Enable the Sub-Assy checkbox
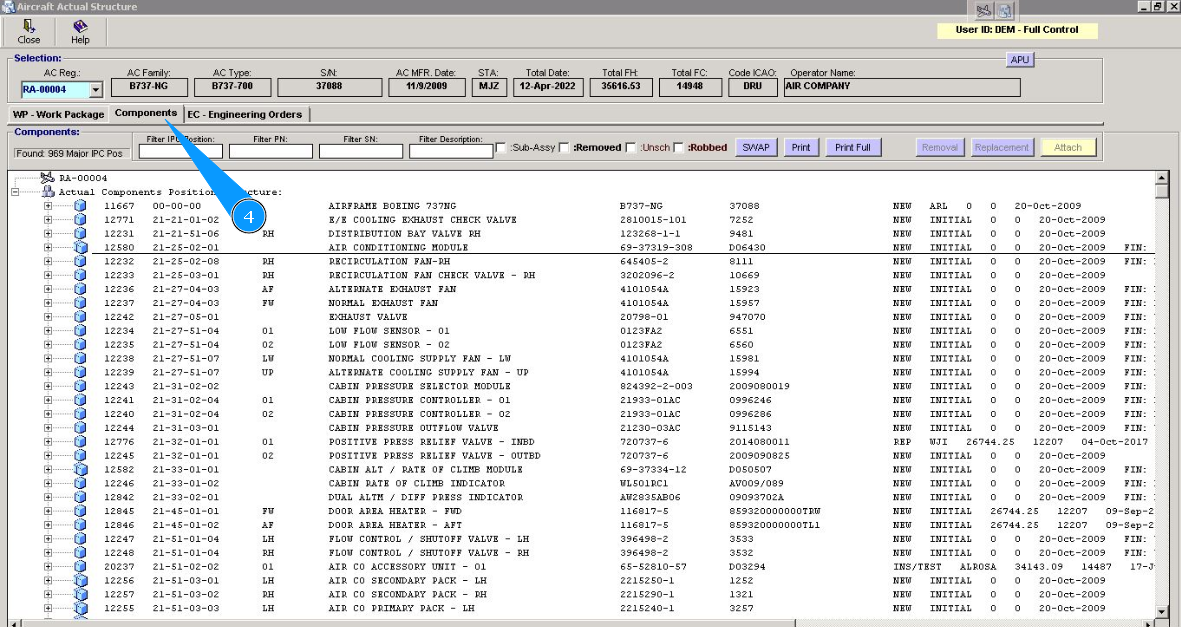Viewport: 1181px width, 633px height. point(501,148)
